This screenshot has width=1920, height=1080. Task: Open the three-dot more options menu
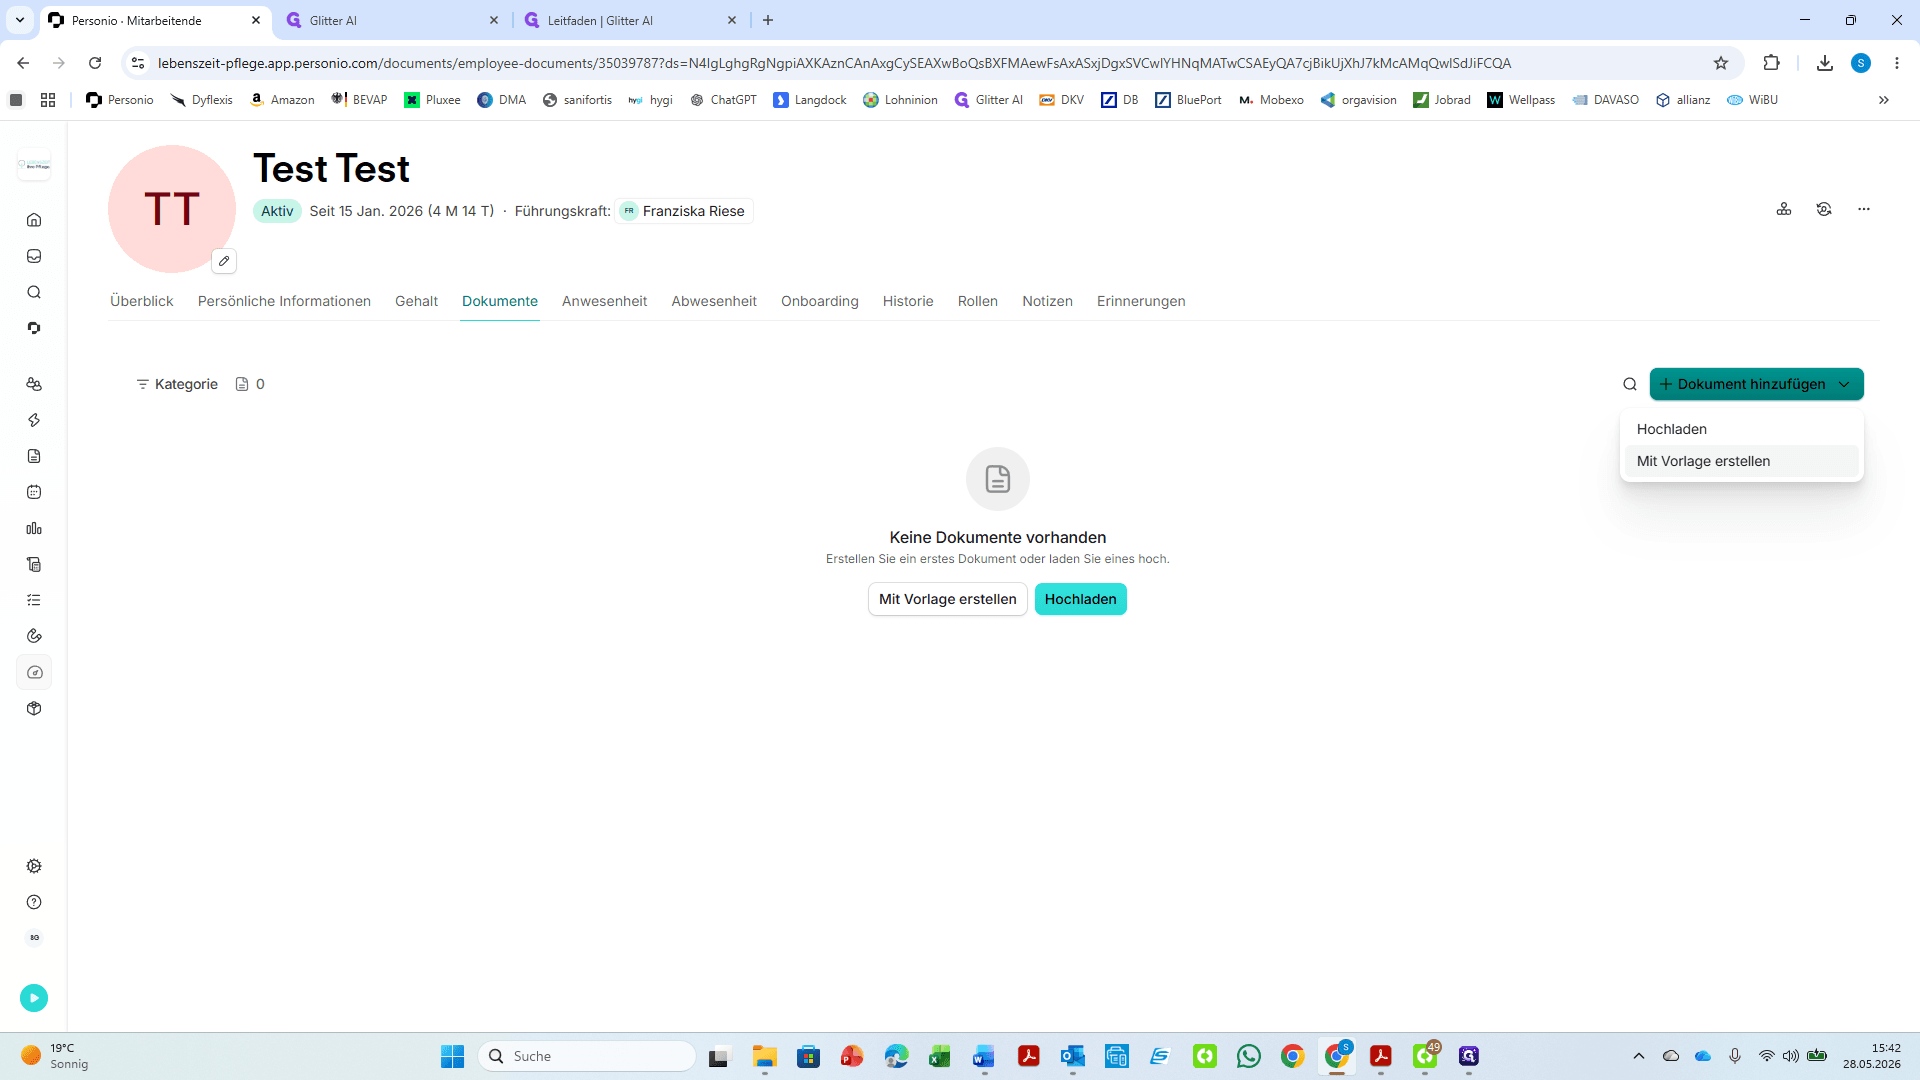point(1864,209)
